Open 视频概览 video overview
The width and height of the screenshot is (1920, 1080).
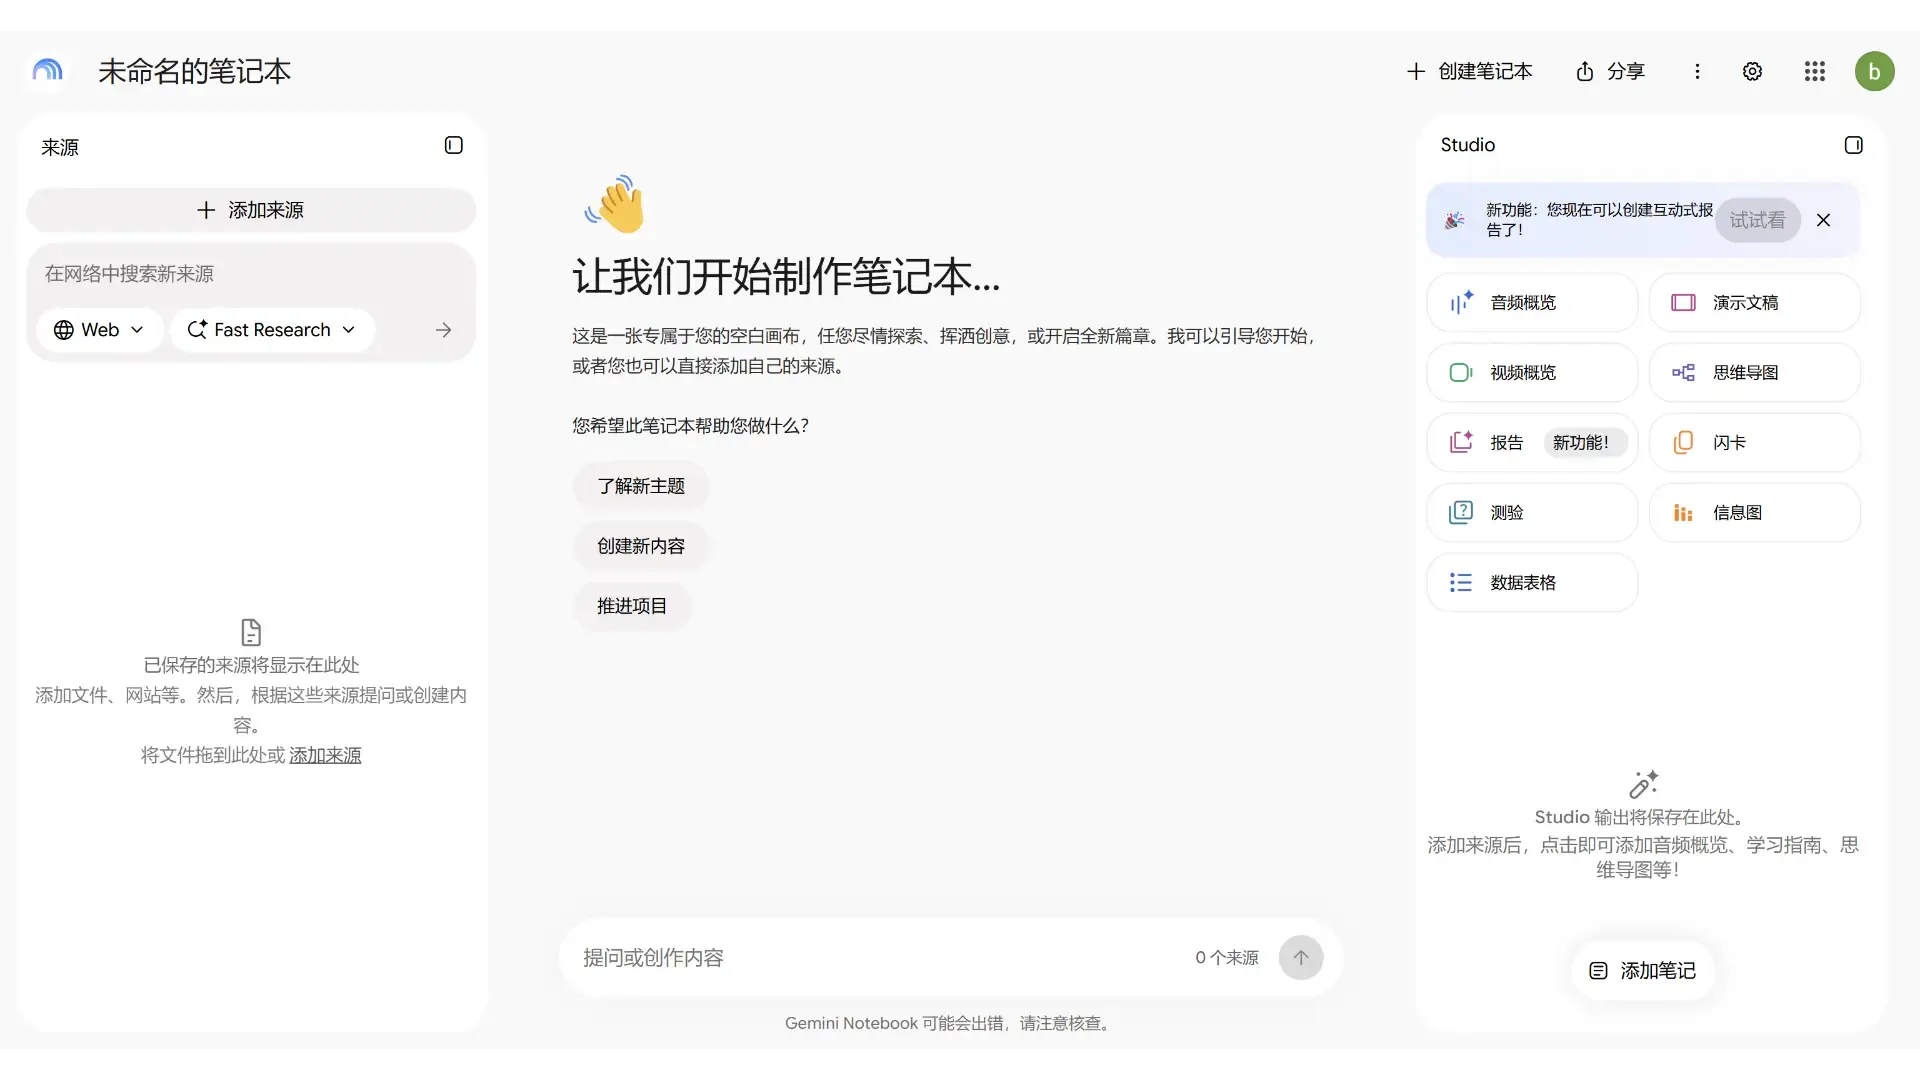[x=1532, y=372]
